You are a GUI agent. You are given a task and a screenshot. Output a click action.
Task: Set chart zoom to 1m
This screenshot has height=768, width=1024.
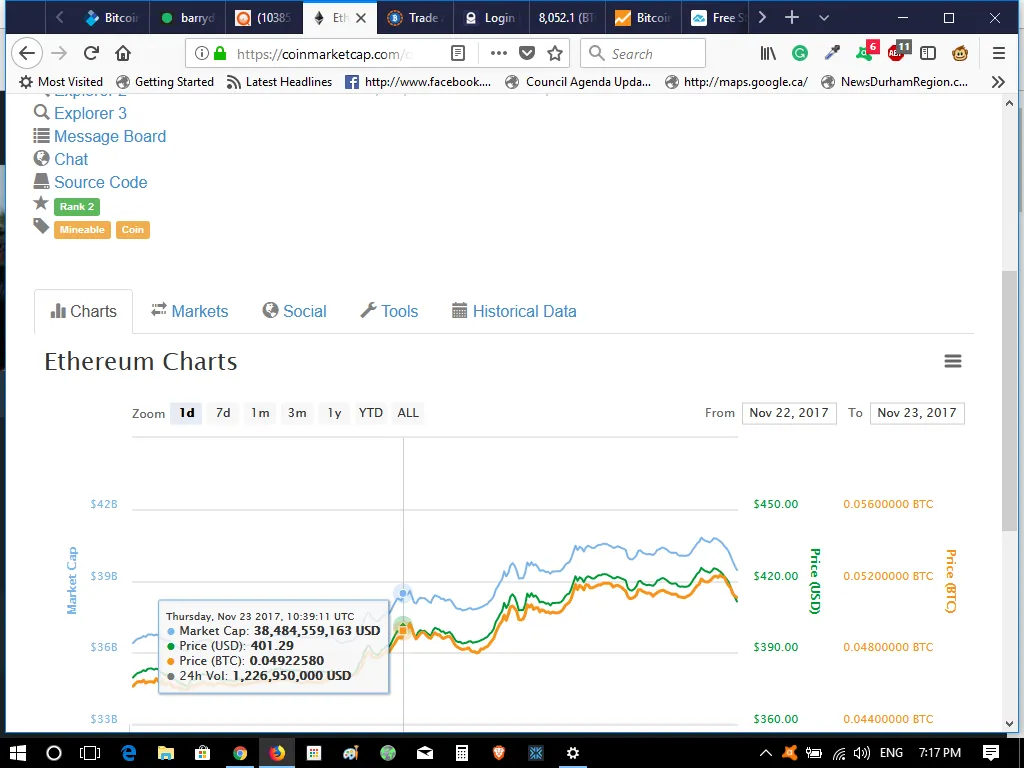(260, 413)
